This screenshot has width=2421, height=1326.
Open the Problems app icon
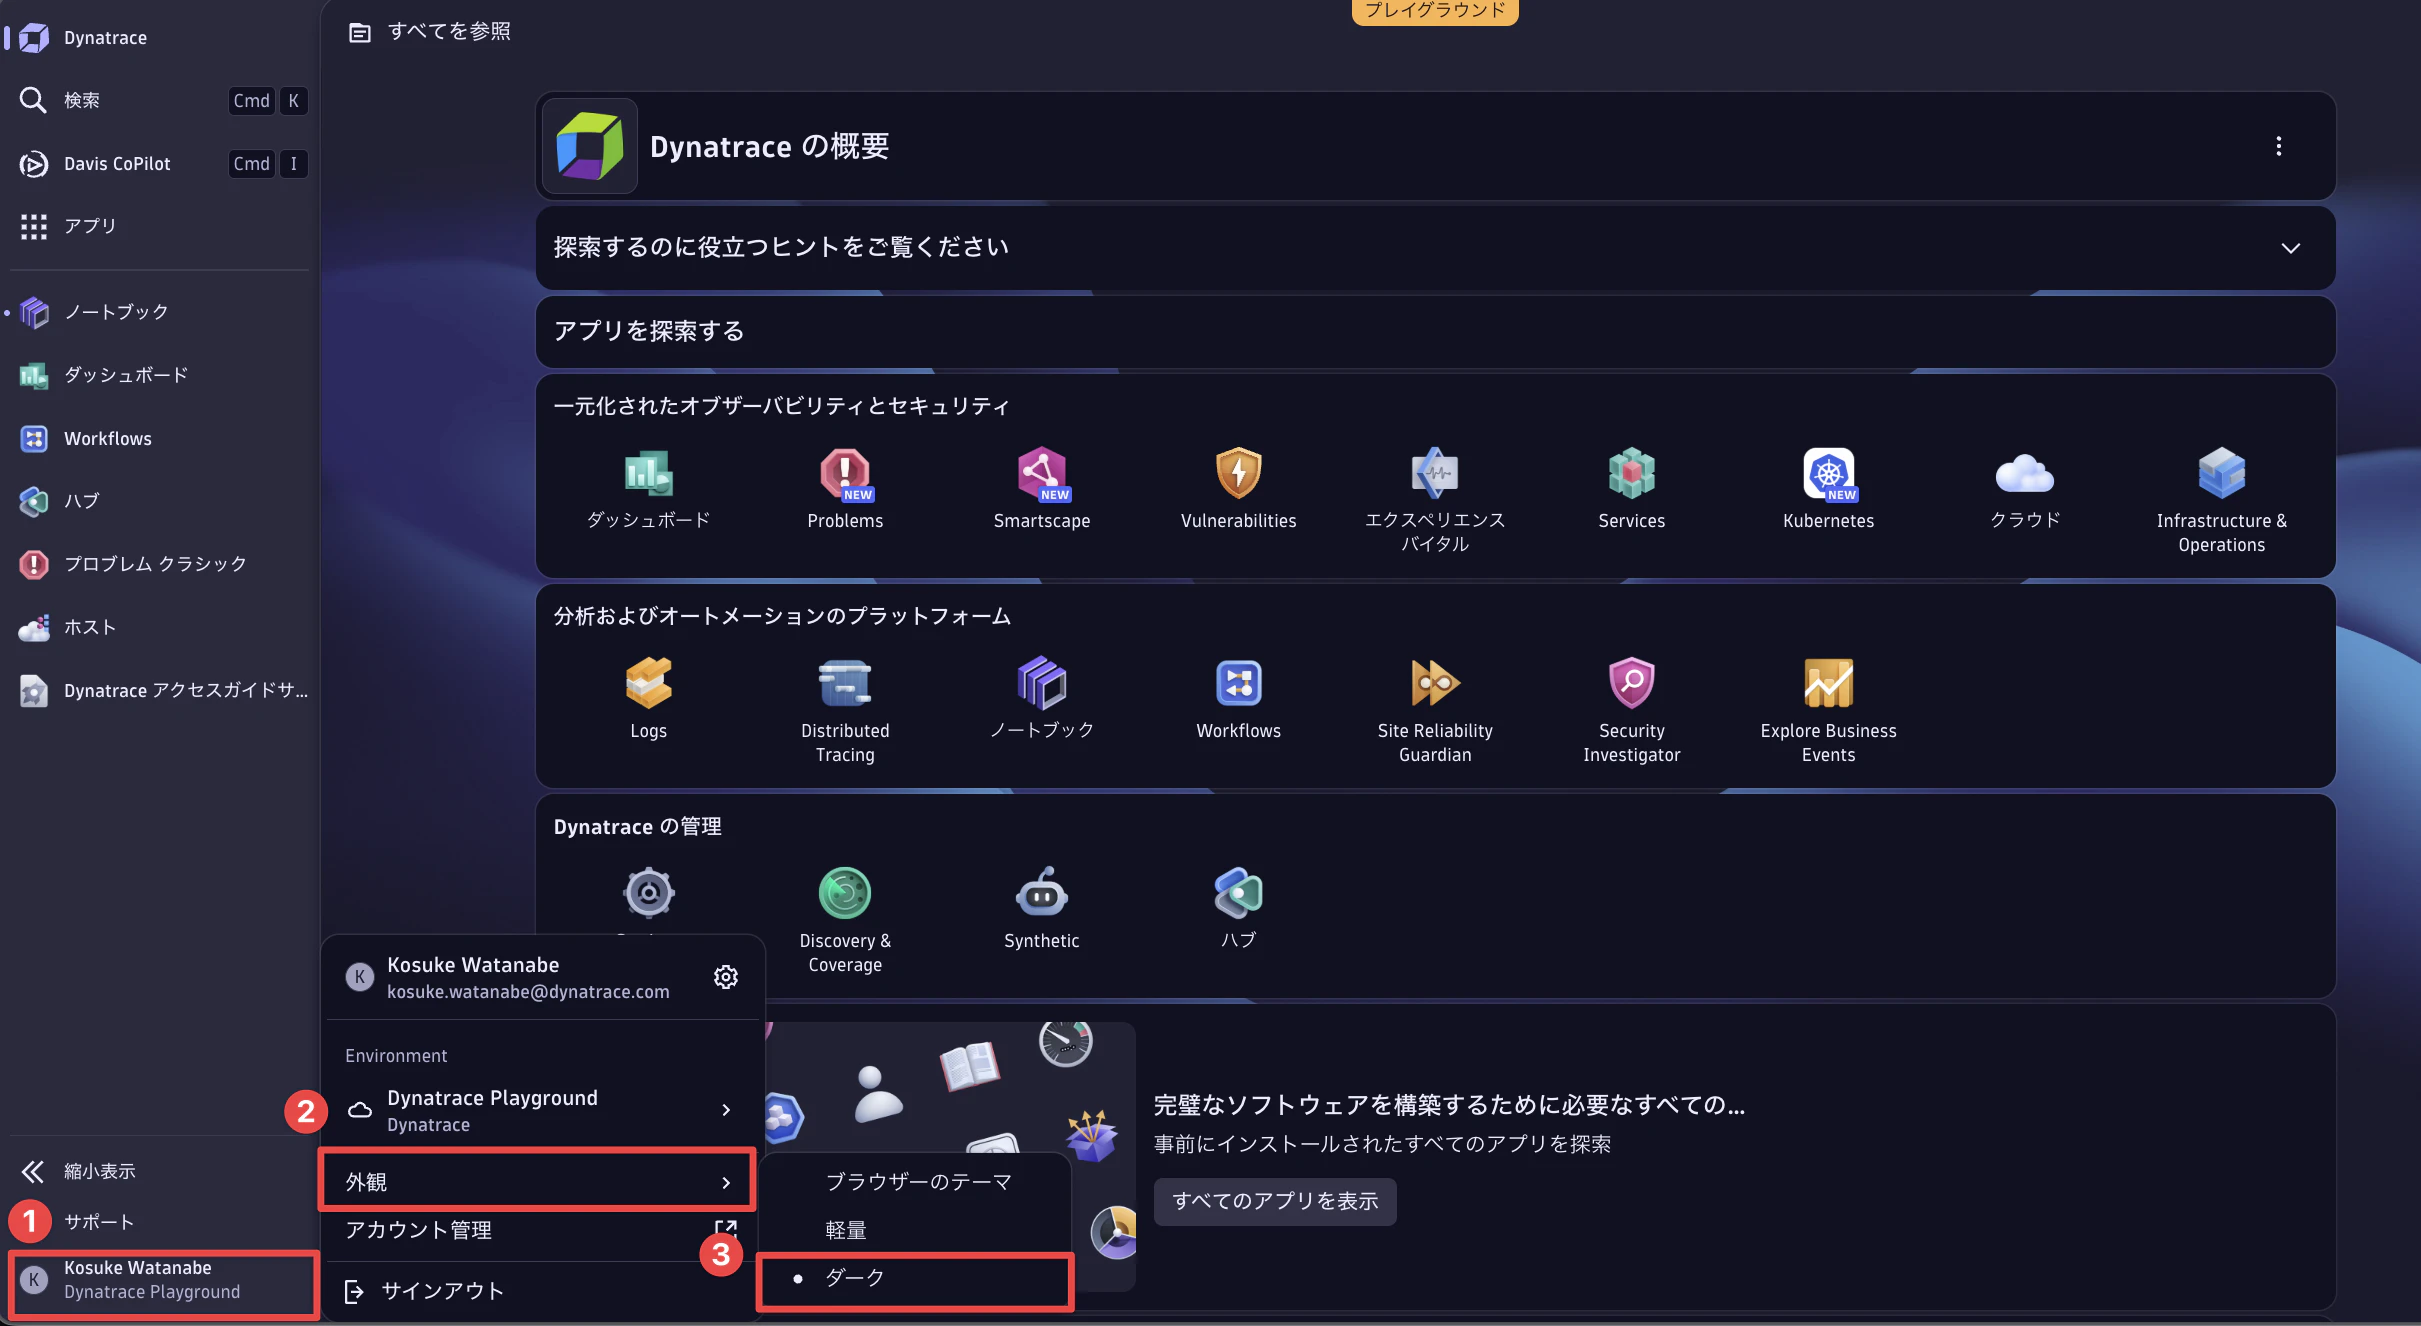tap(845, 473)
